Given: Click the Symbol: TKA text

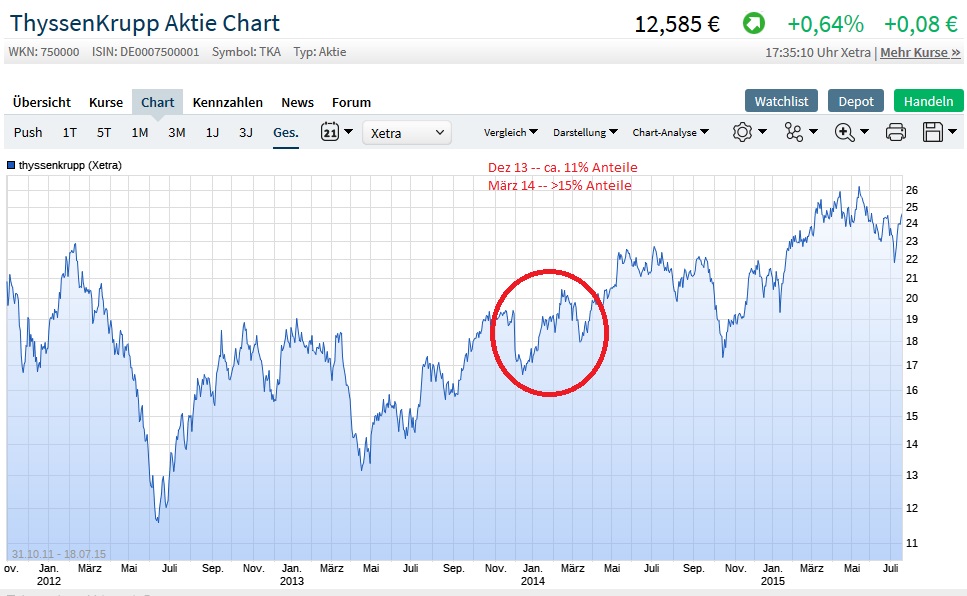Looking at the screenshot, I should point(246,52).
